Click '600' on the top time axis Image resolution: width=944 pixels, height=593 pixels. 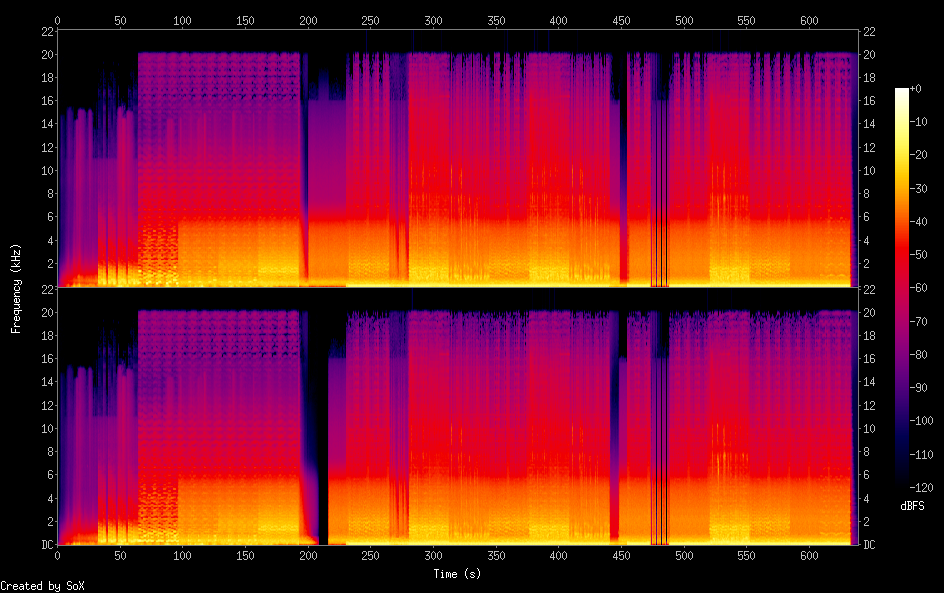click(x=809, y=20)
